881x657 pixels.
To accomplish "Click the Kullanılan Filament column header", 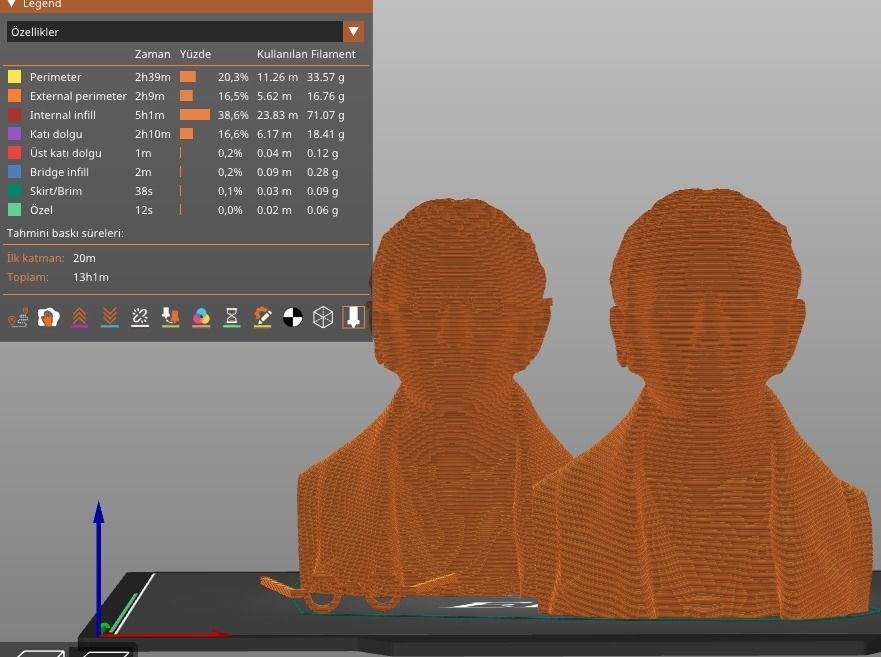I will tap(306, 54).
